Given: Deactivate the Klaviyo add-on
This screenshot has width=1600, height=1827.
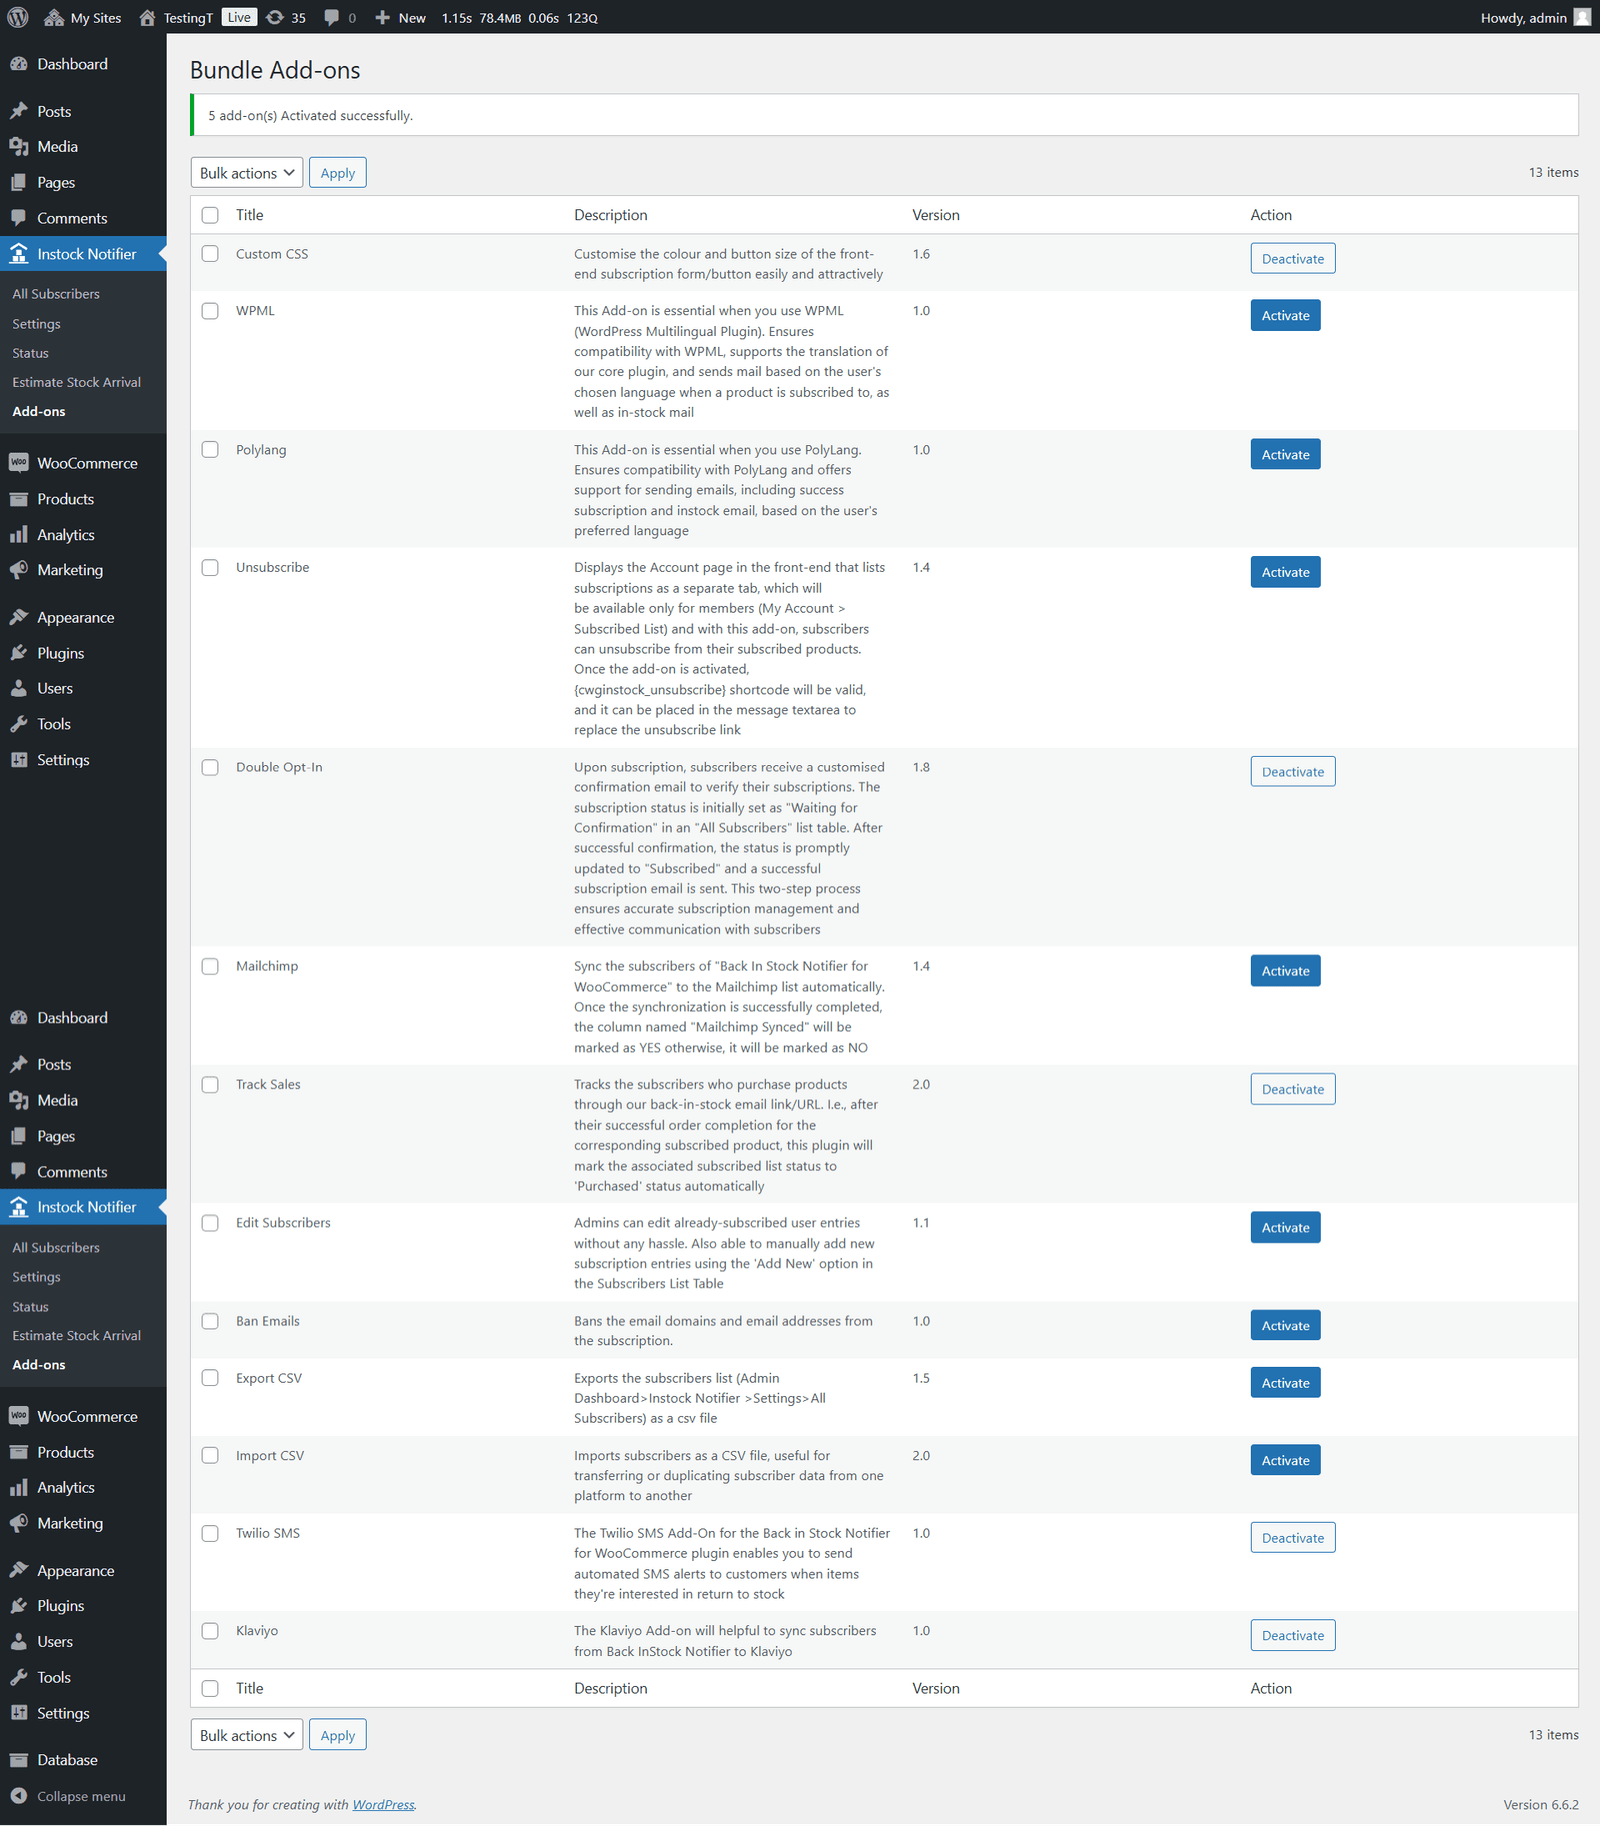Looking at the screenshot, I should [1292, 1636].
